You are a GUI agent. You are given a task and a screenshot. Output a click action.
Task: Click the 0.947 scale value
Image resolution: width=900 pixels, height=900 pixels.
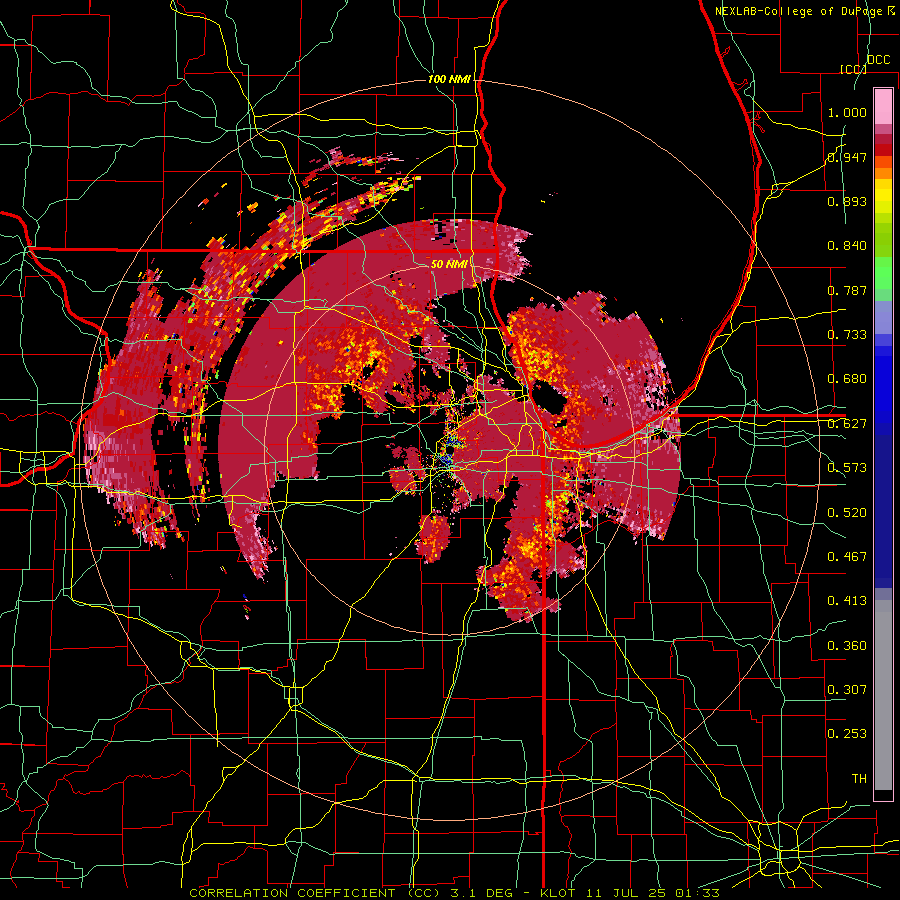click(847, 157)
